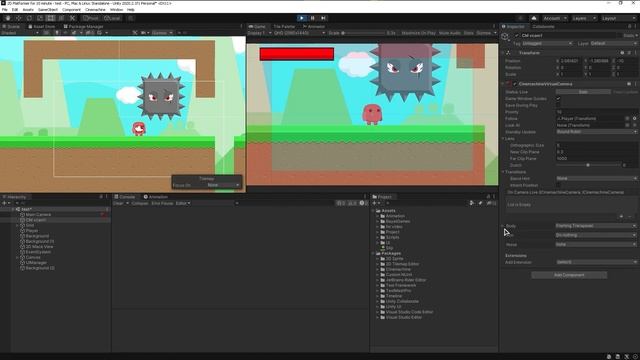Image resolution: width=640 pixels, height=360 pixels.
Task: Switch to the Animator tab
Action: [314, 27]
